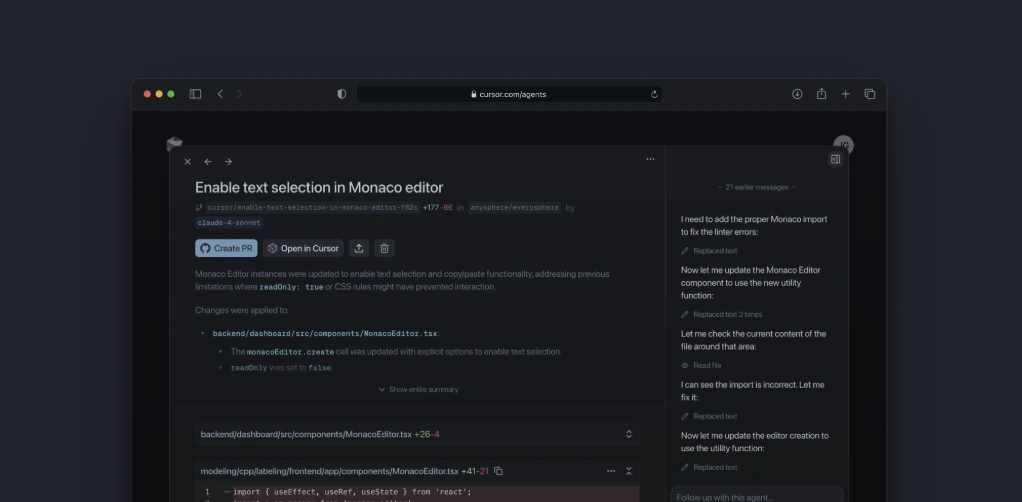Expand Show entire summary
The width and height of the screenshot is (1022, 502).
[418, 389]
